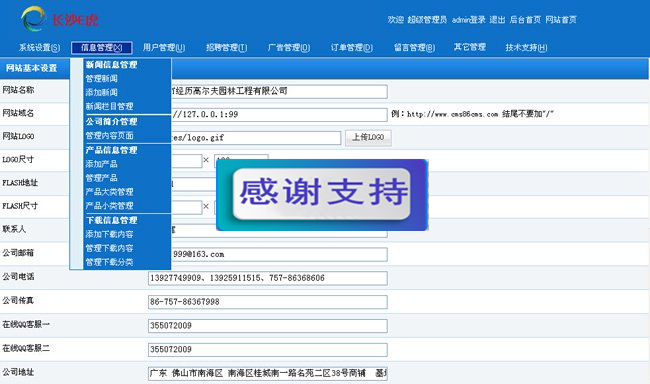Click the 上传LOGO button
The height and width of the screenshot is (384, 650).
(x=368, y=137)
